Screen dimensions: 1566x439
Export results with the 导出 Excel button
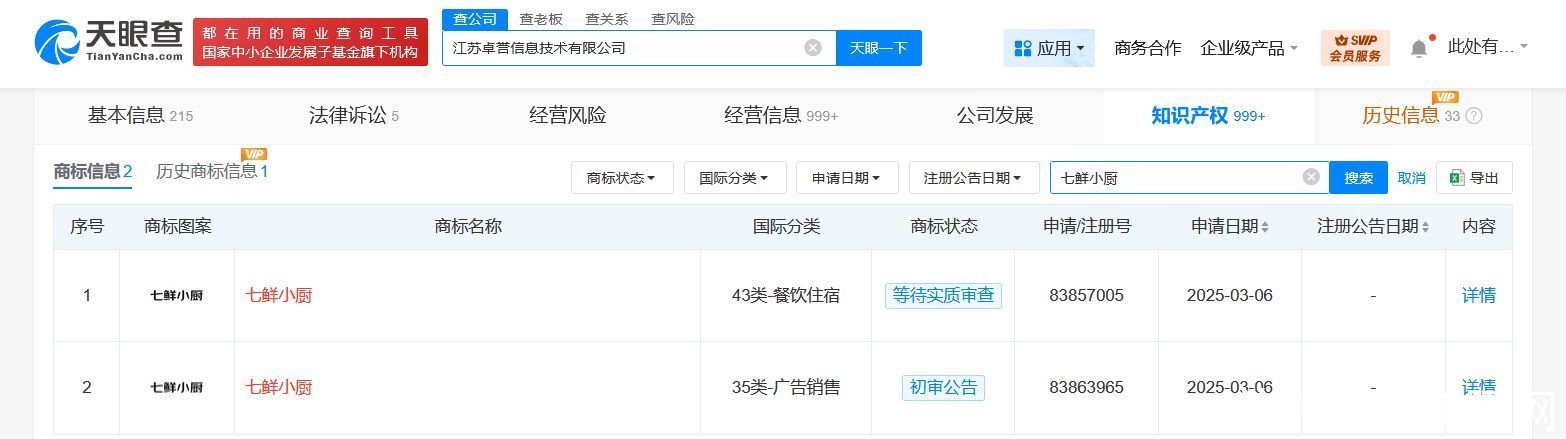point(1474,178)
